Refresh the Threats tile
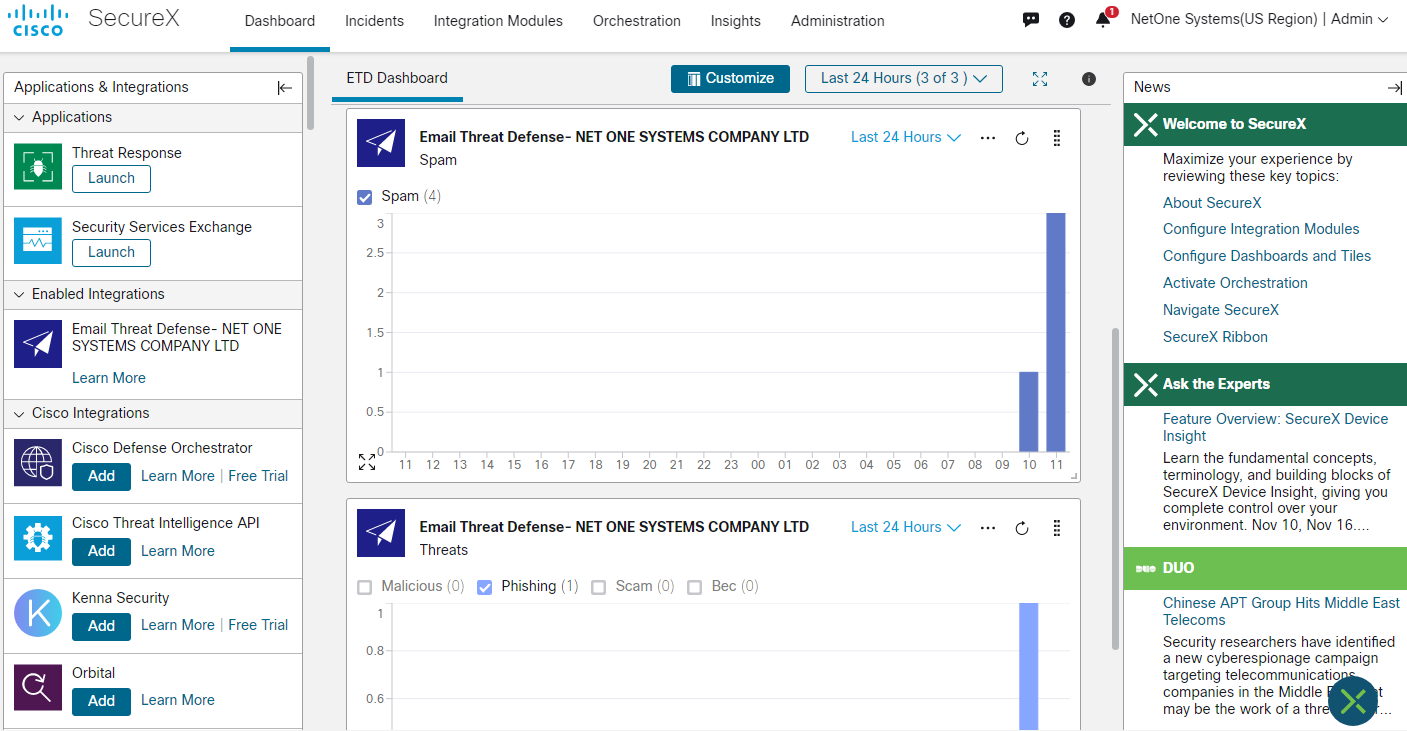This screenshot has width=1407, height=731. click(1022, 528)
